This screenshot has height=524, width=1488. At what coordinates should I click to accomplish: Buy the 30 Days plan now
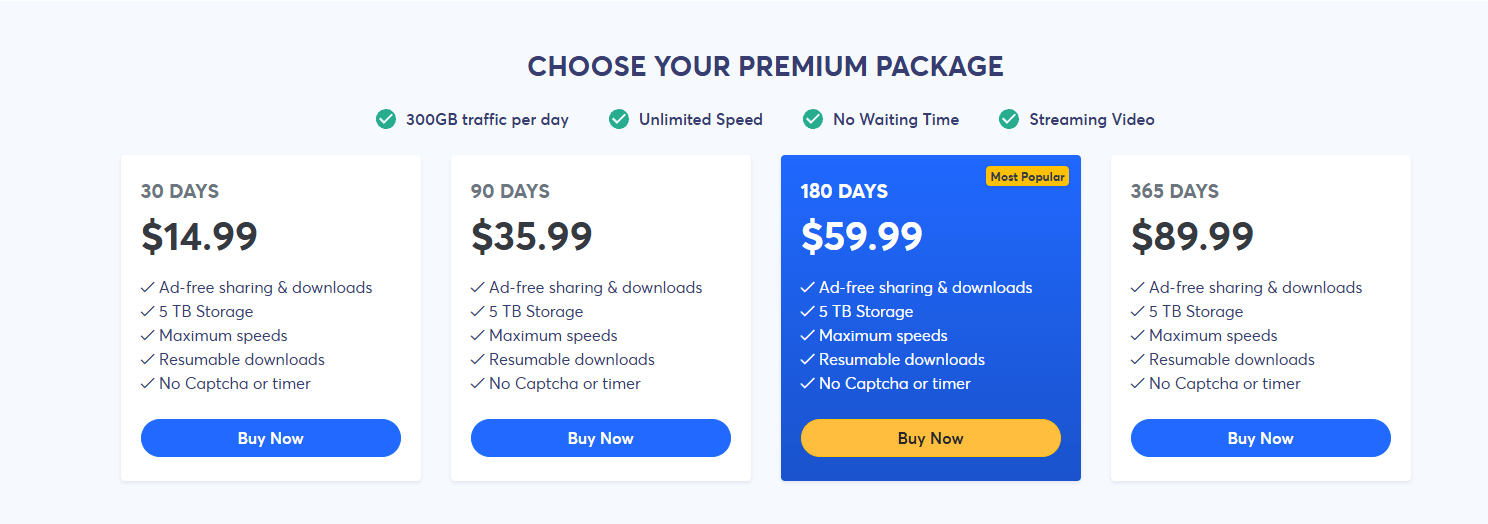pos(270,438)
